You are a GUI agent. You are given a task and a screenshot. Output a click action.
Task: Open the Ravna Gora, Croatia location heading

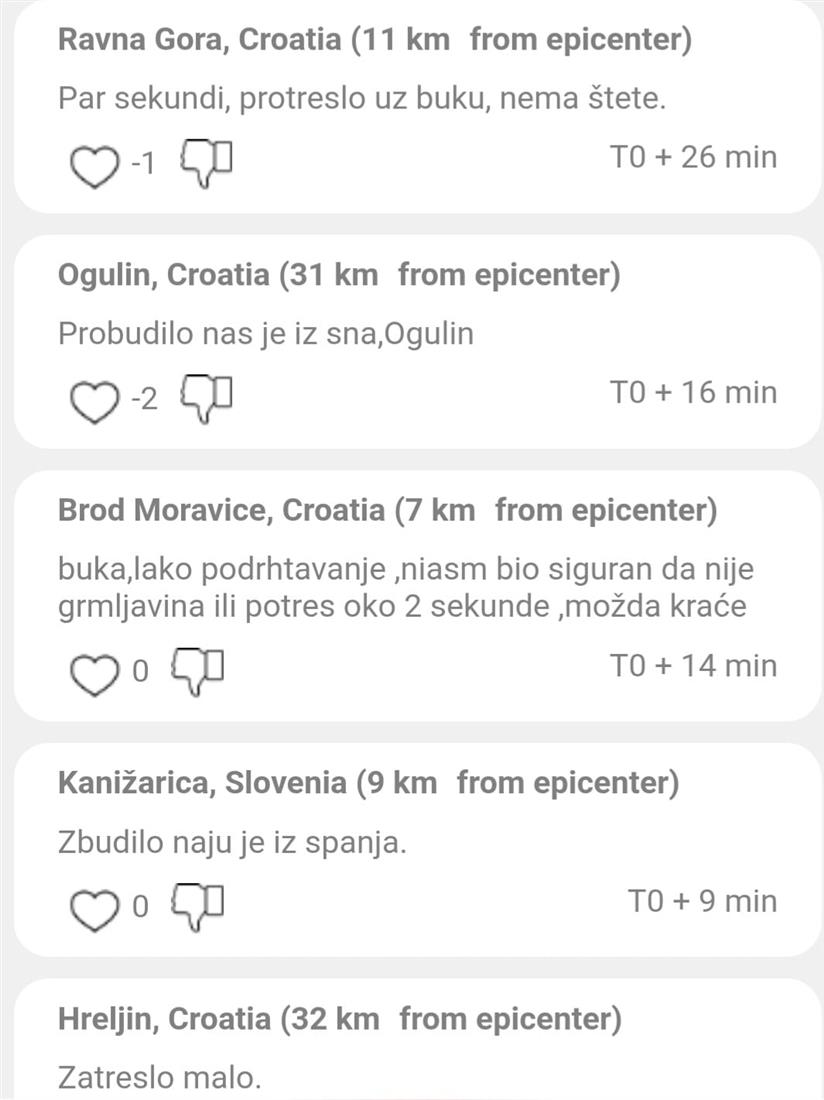(375, 41)
